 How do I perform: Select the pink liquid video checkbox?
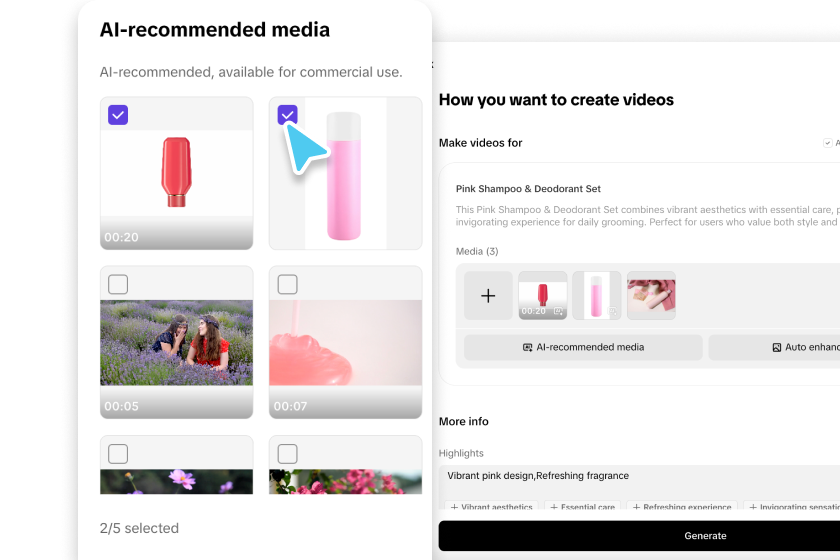pyautogui.click(x=287, y=284)
